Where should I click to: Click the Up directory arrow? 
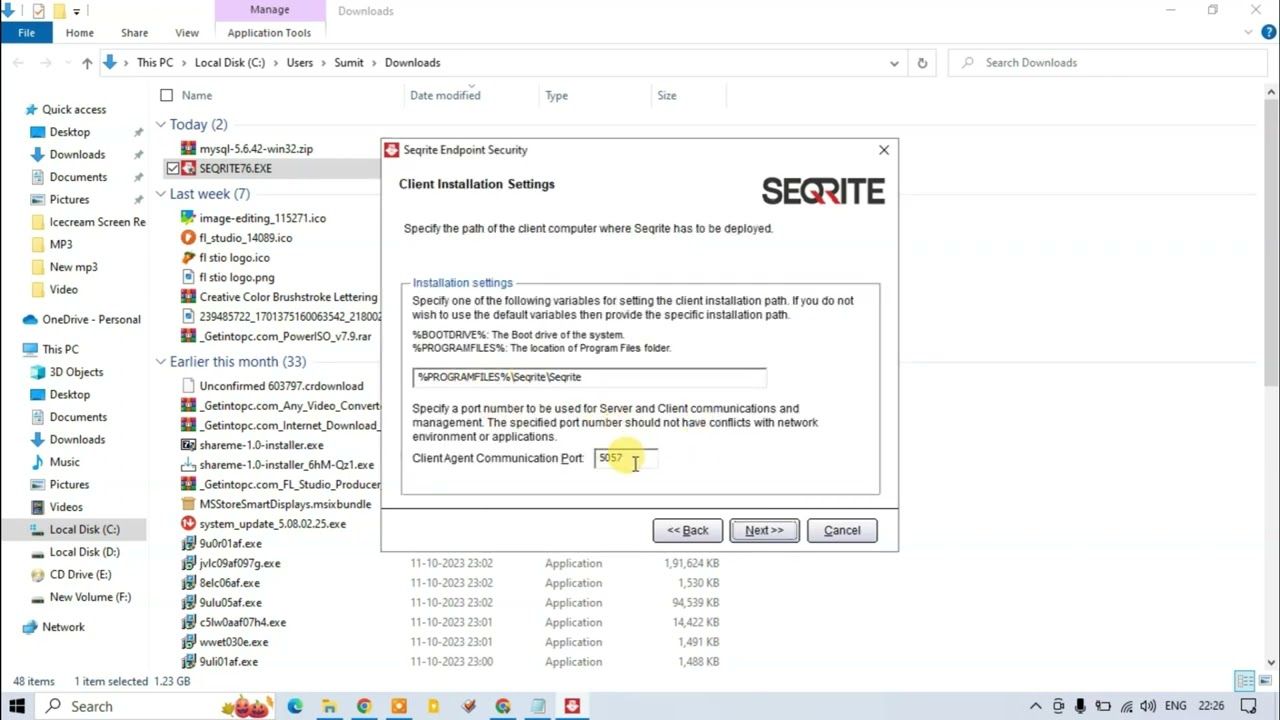tap(87, 63)
